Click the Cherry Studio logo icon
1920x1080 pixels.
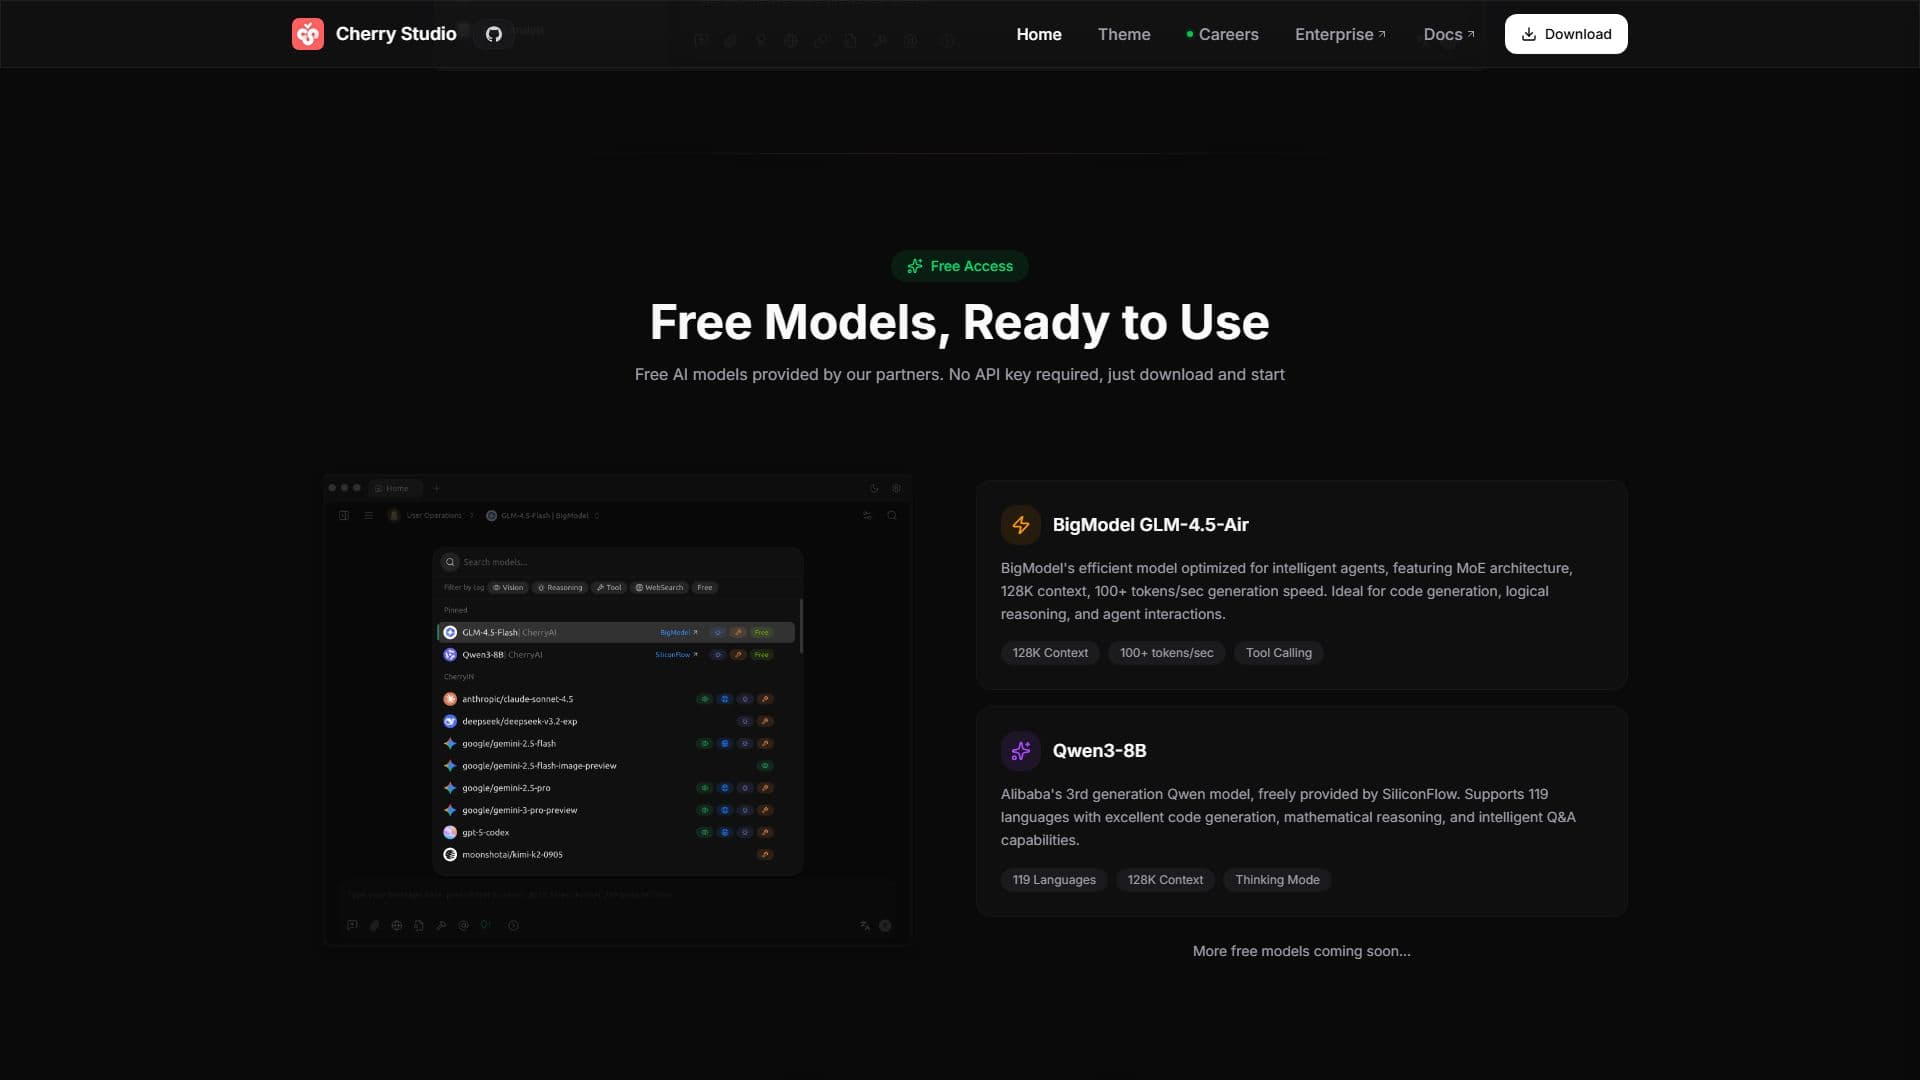(308, 34)
